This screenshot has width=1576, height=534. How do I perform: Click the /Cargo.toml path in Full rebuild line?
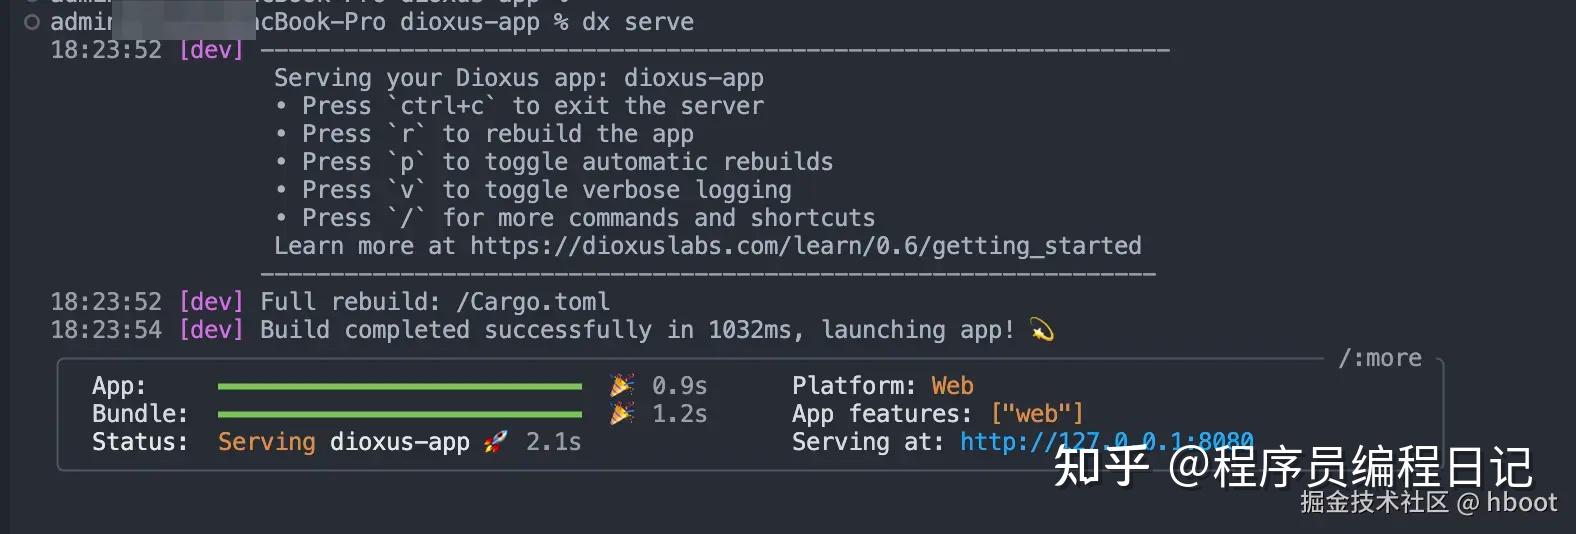point(532,302)
